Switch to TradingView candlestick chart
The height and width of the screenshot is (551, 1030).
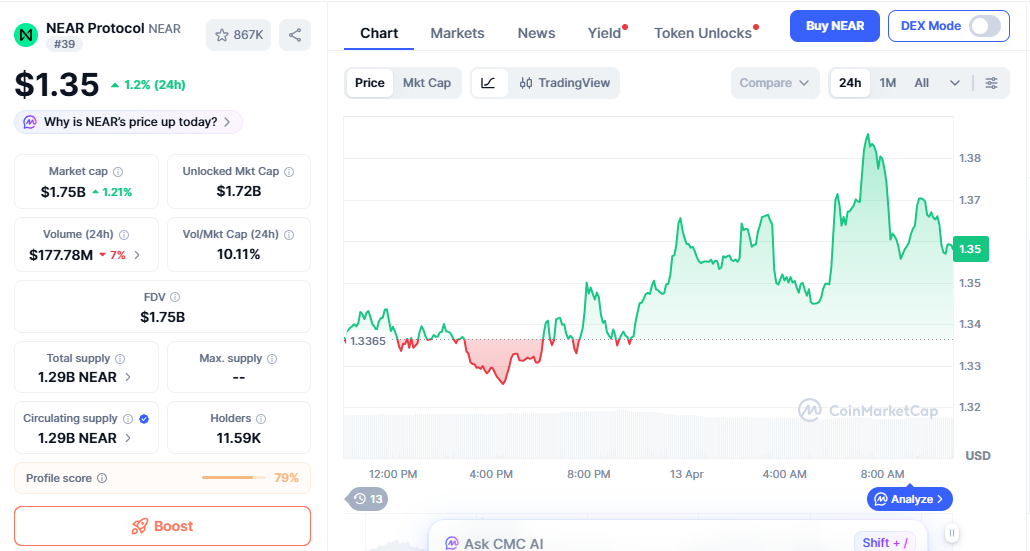(x=564, y=83)
